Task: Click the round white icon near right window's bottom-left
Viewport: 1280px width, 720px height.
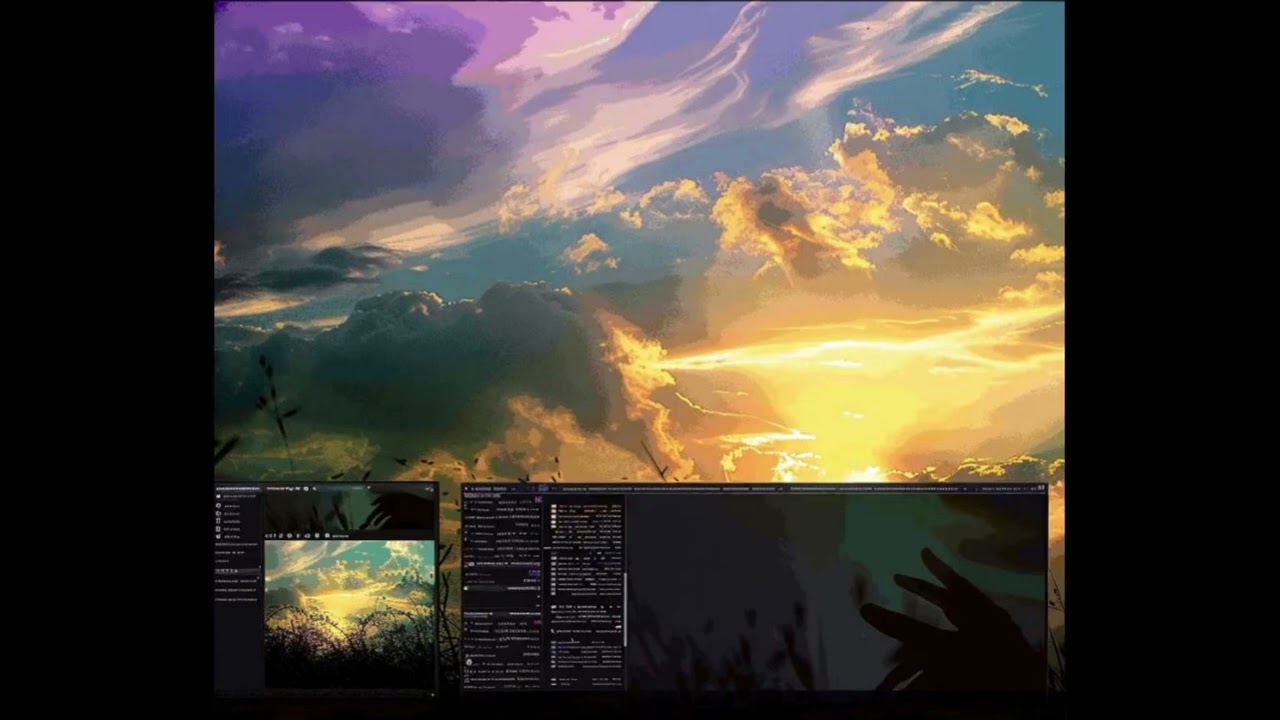Action: 469,662
